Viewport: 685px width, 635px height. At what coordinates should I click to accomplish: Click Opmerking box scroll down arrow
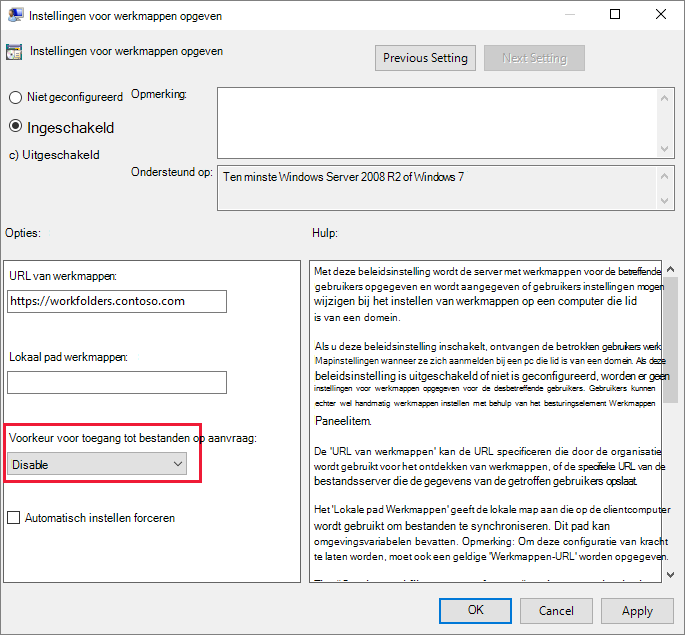click(664, 149)
